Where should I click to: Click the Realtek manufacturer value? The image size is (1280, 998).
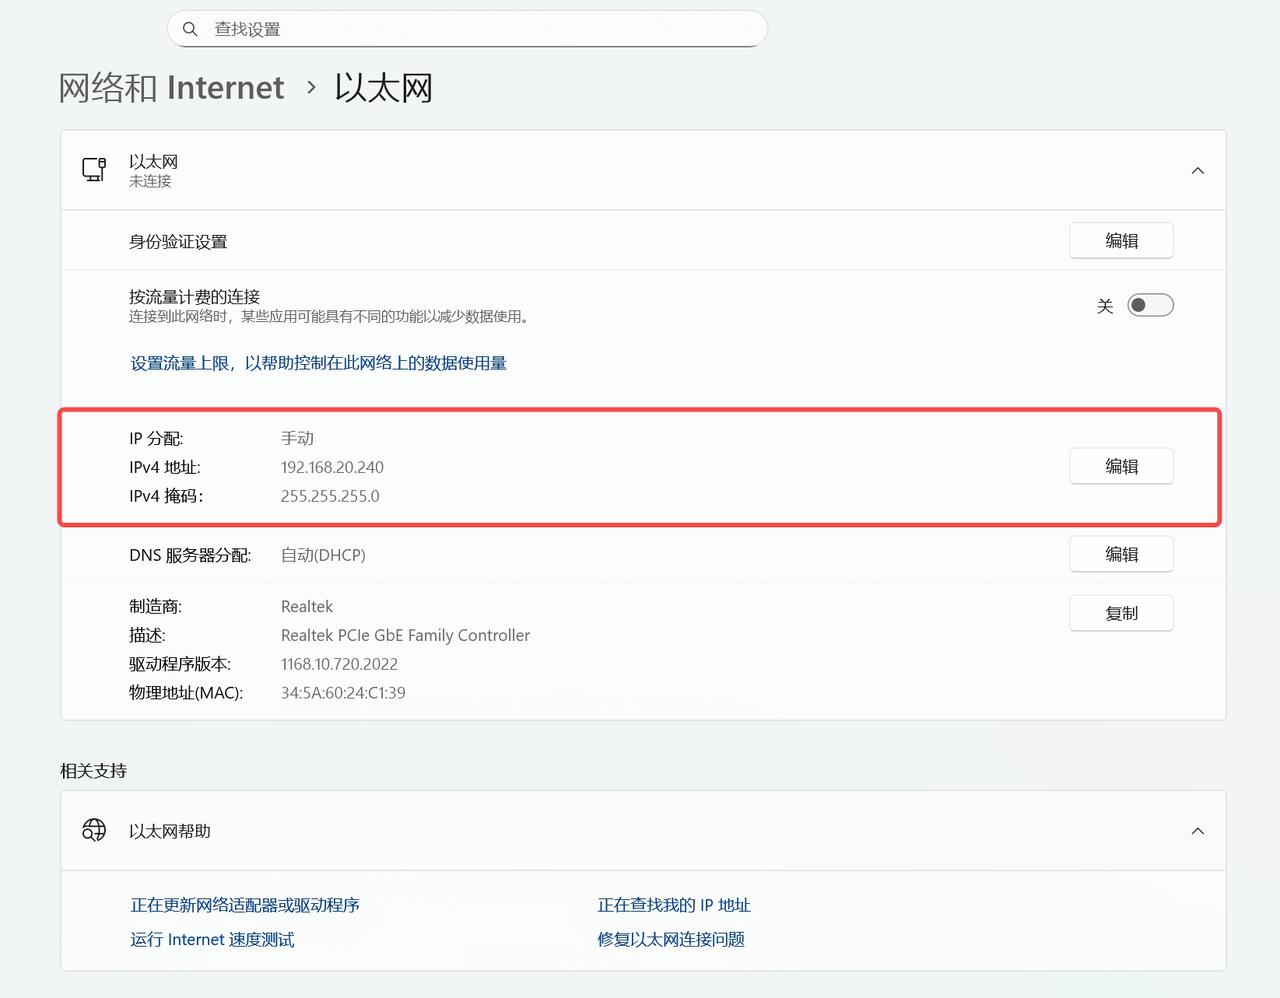point(307,606)
